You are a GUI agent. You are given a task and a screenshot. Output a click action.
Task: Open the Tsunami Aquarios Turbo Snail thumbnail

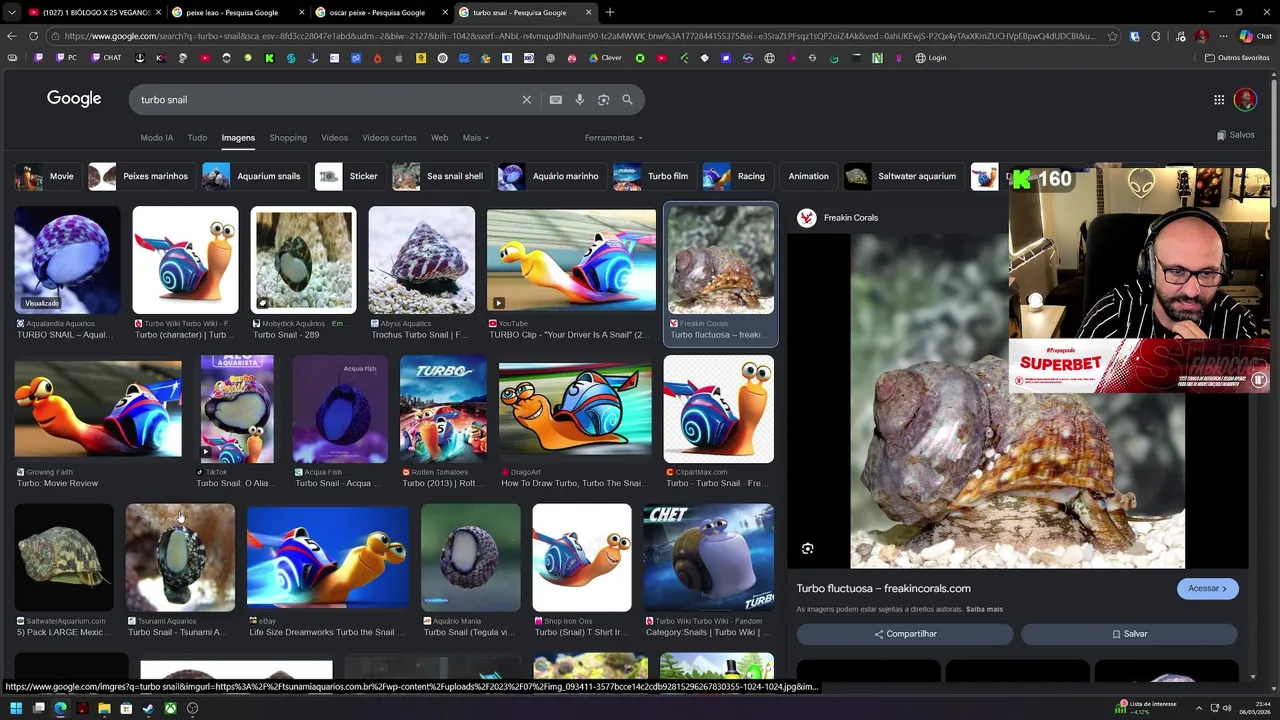coord(180,557)
